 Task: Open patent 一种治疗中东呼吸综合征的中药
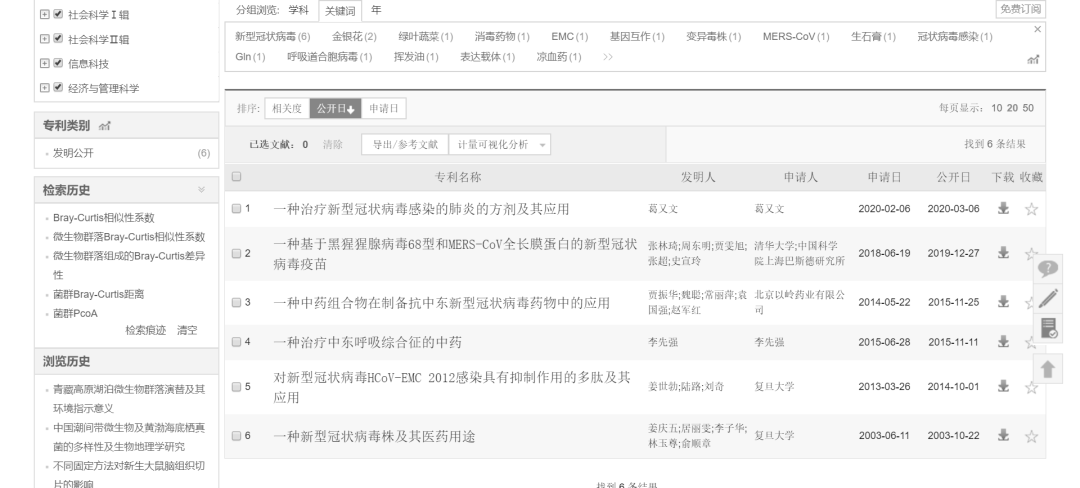367,342
